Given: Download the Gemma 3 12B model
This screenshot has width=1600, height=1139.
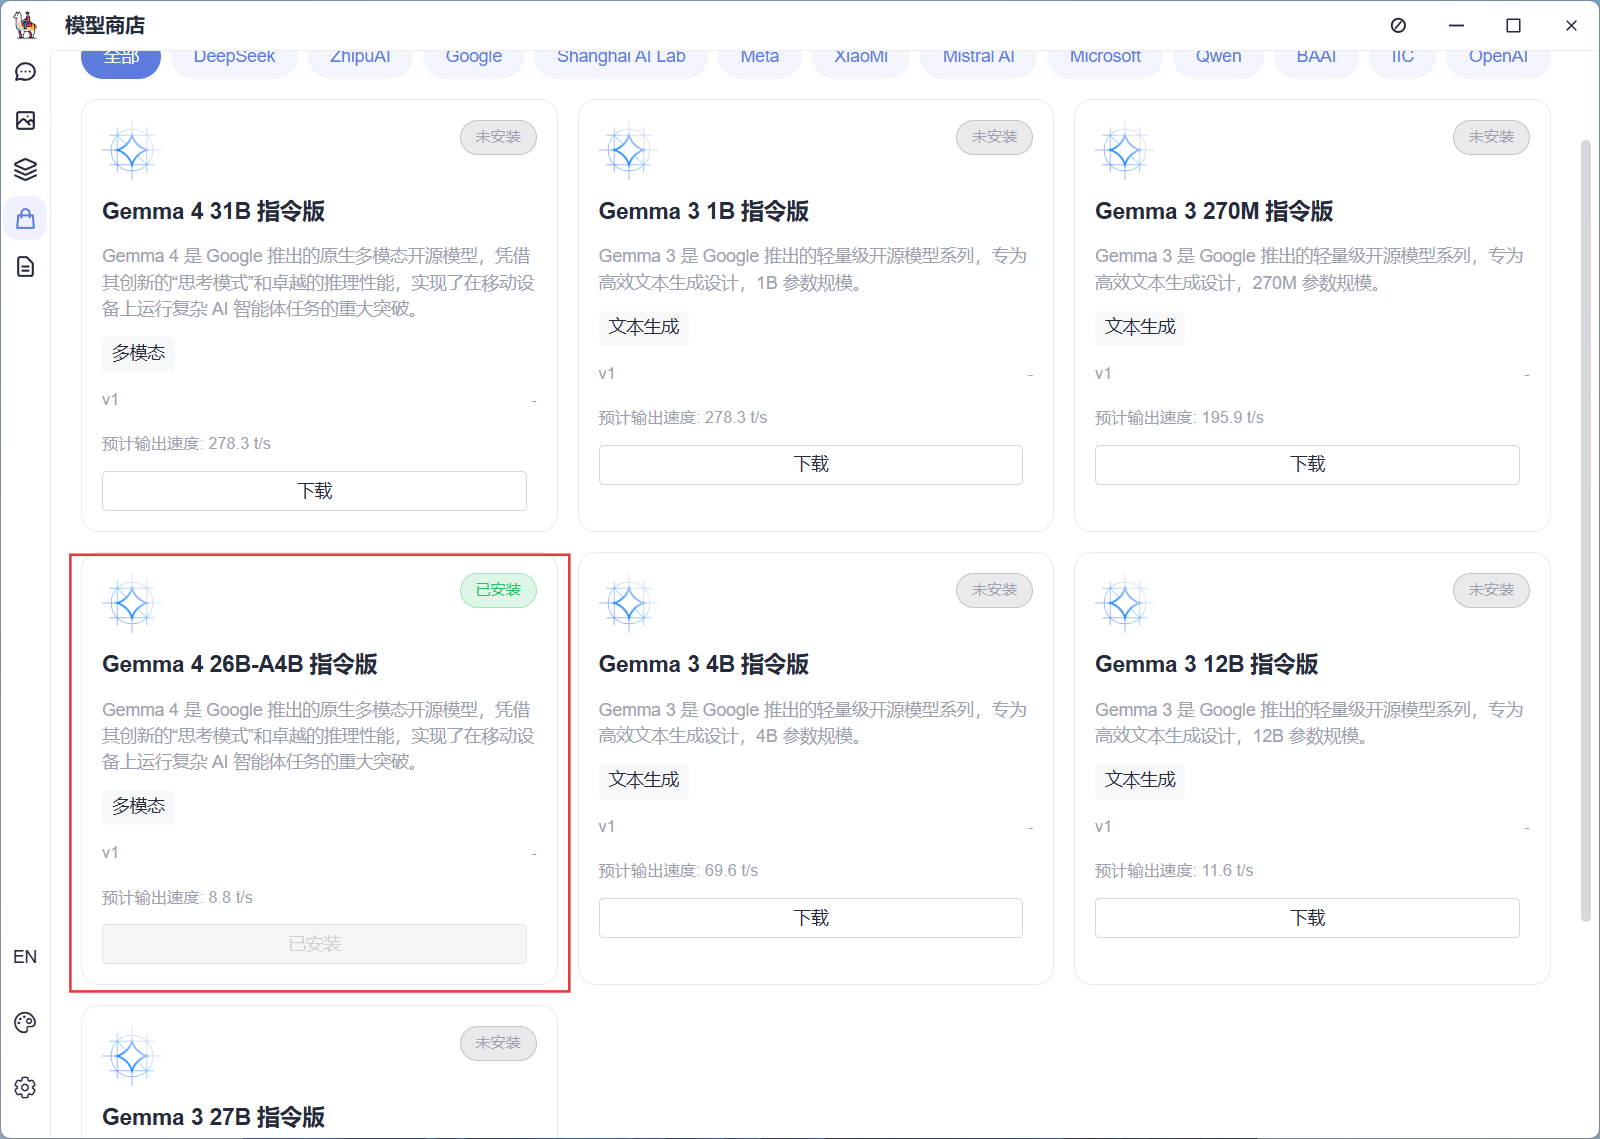Looking at the screenshot, I should (1307, 918).
